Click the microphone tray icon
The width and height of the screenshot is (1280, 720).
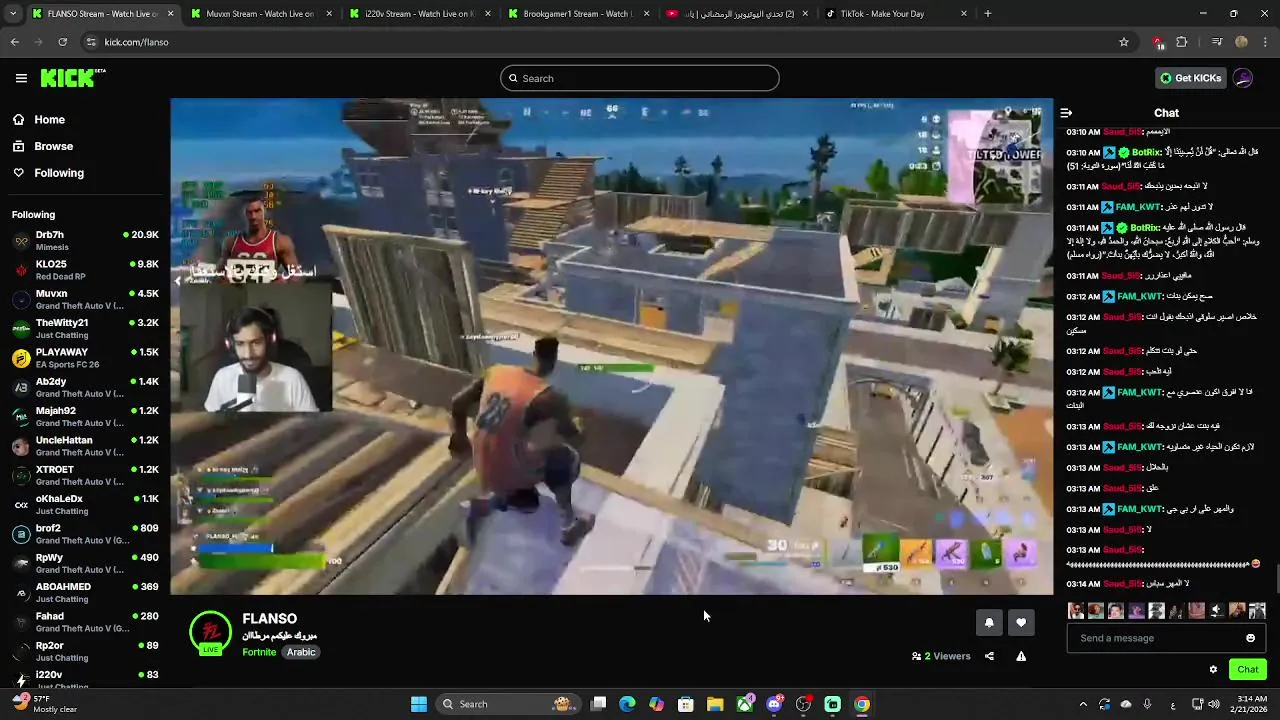[x=1147, y=704]
